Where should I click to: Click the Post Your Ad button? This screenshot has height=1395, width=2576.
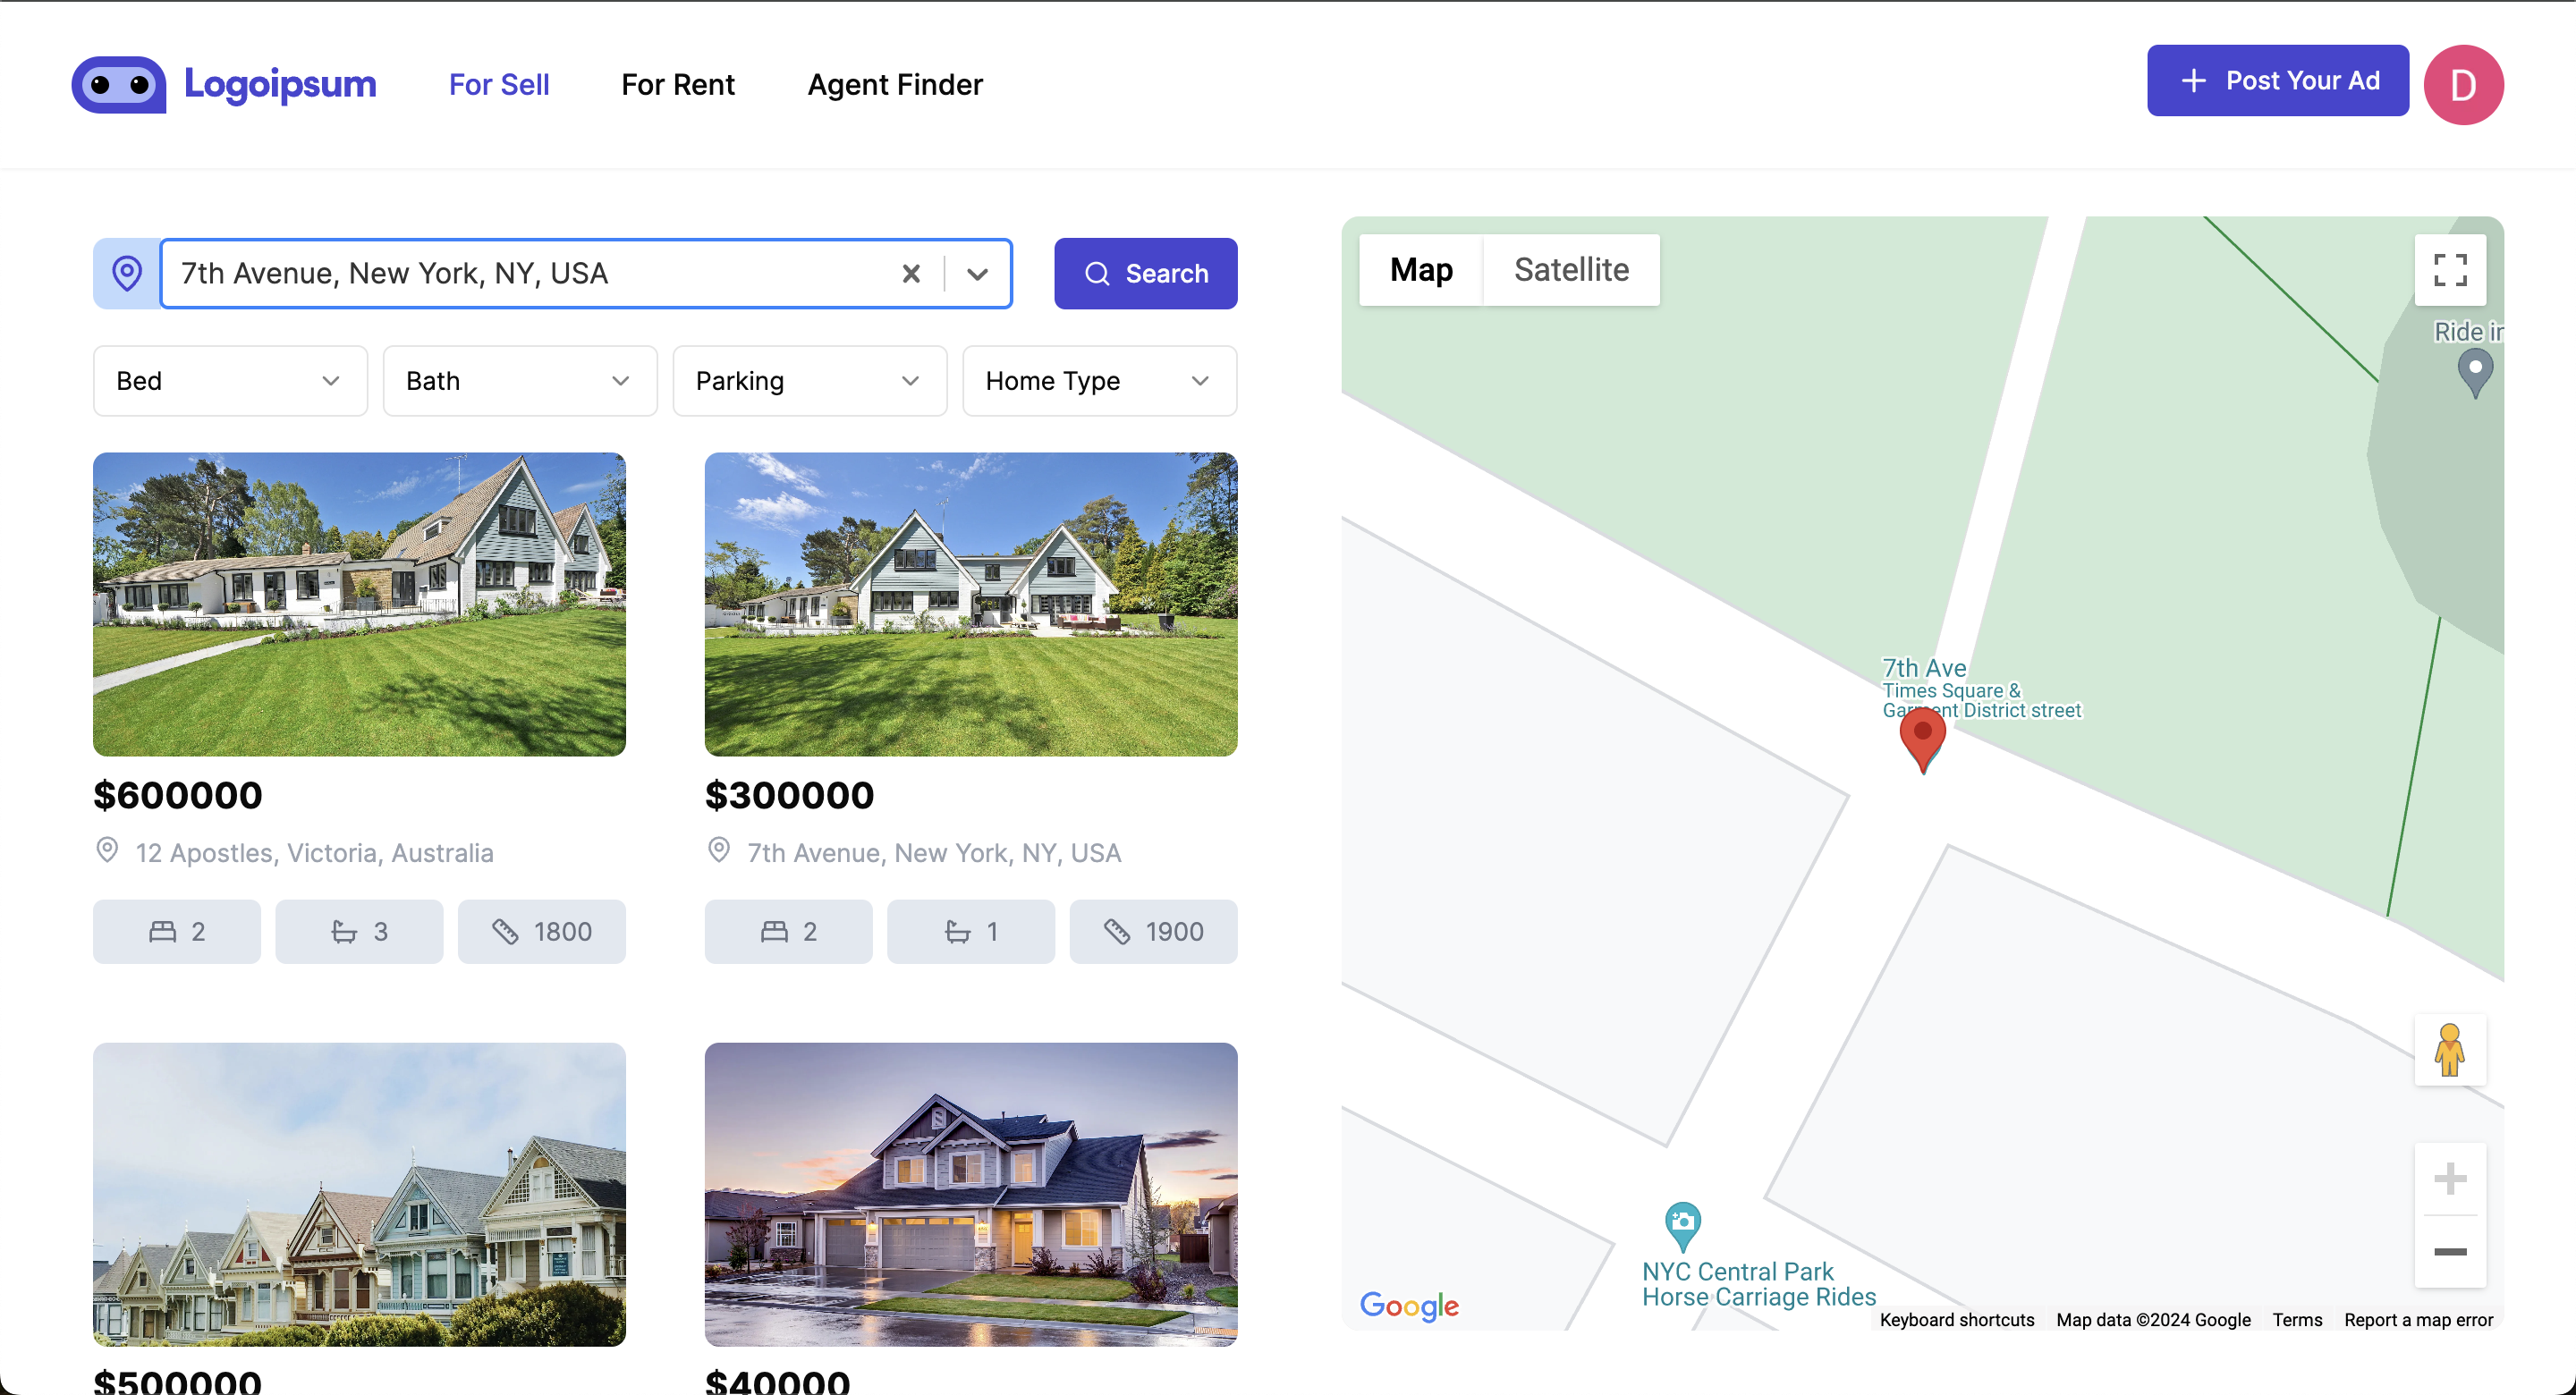coord(2278,80)
